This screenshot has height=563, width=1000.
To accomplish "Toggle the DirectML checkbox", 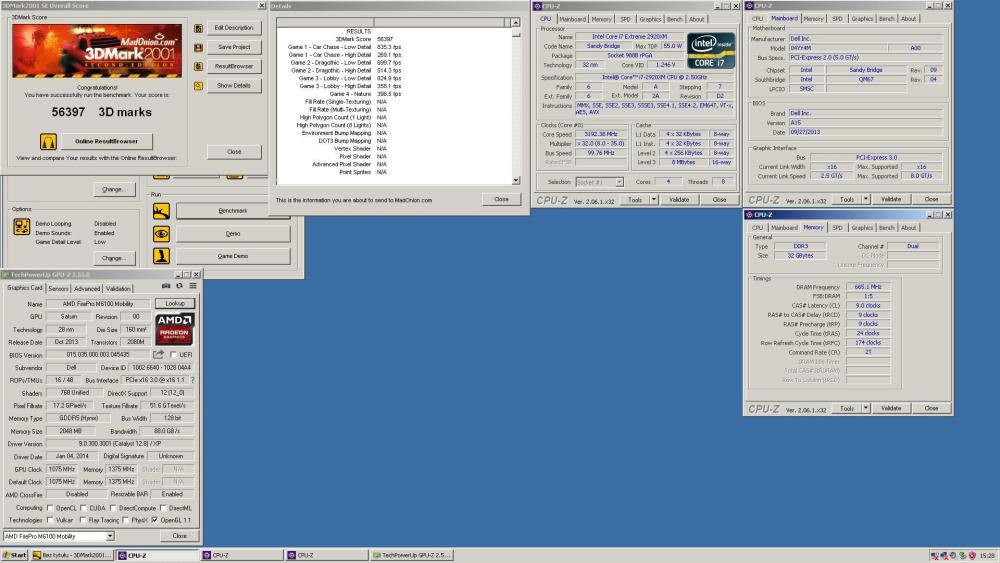I will point(163,508).
